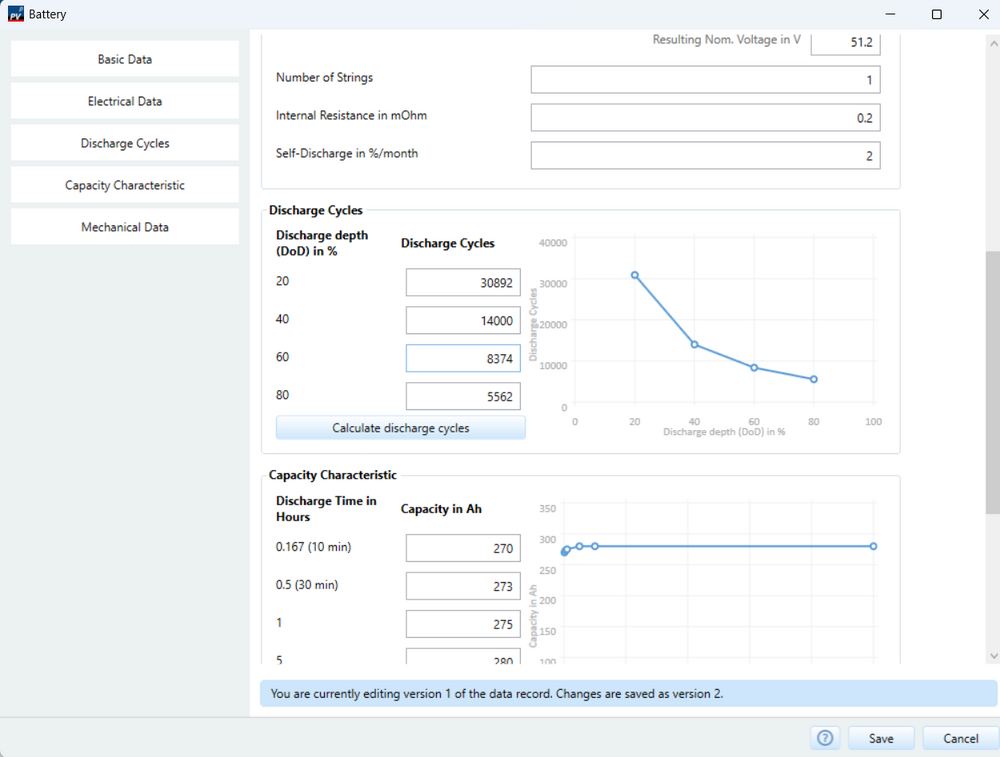Screen dimensions: 1000x757
Task: Click Resulting Nom. Voltage value 51.2
Action: coord(846,43)
